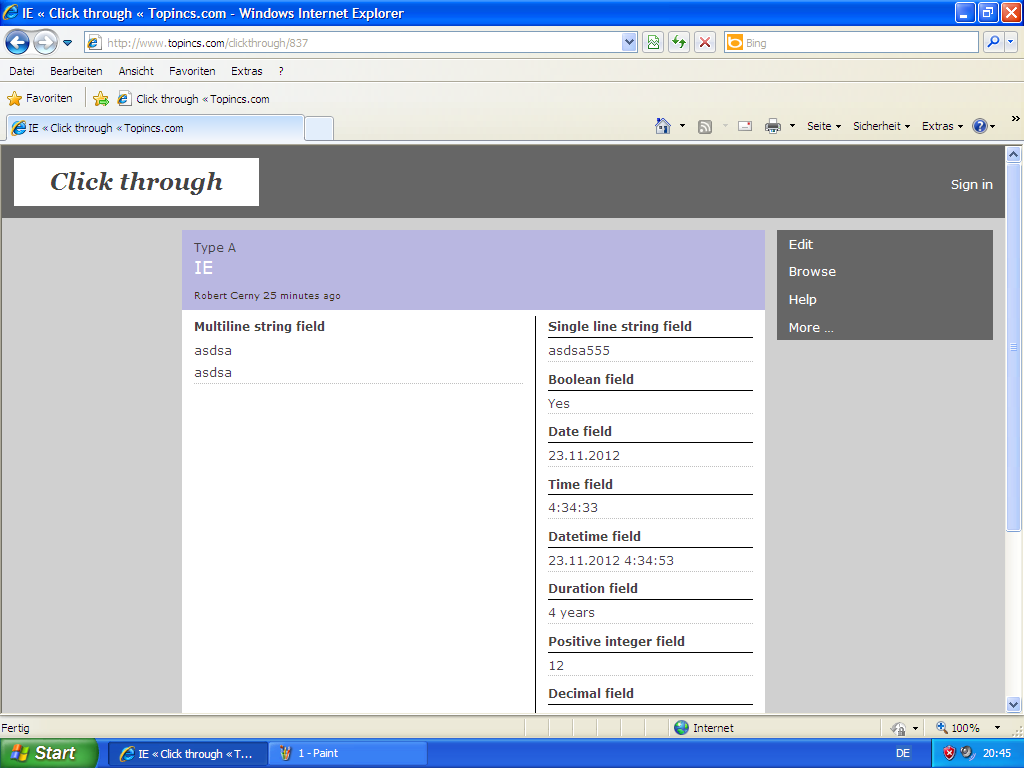
Task: Open the Ansicht menu
Action: 136,71
